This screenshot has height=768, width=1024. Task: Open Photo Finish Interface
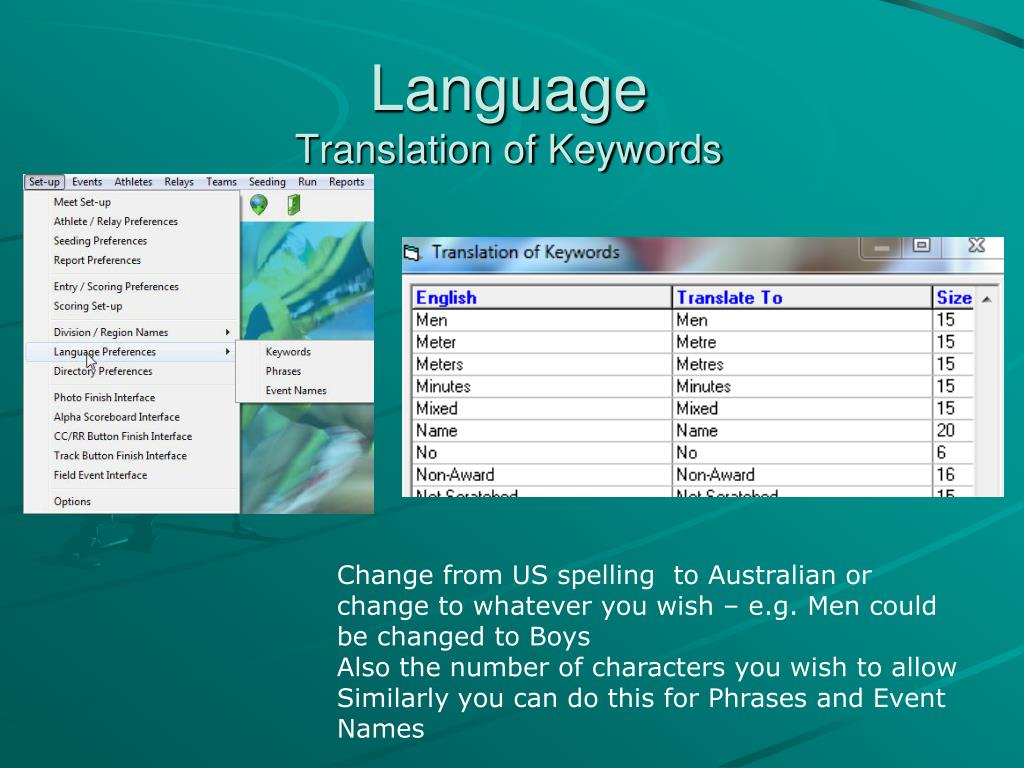[x=133, y=398]
